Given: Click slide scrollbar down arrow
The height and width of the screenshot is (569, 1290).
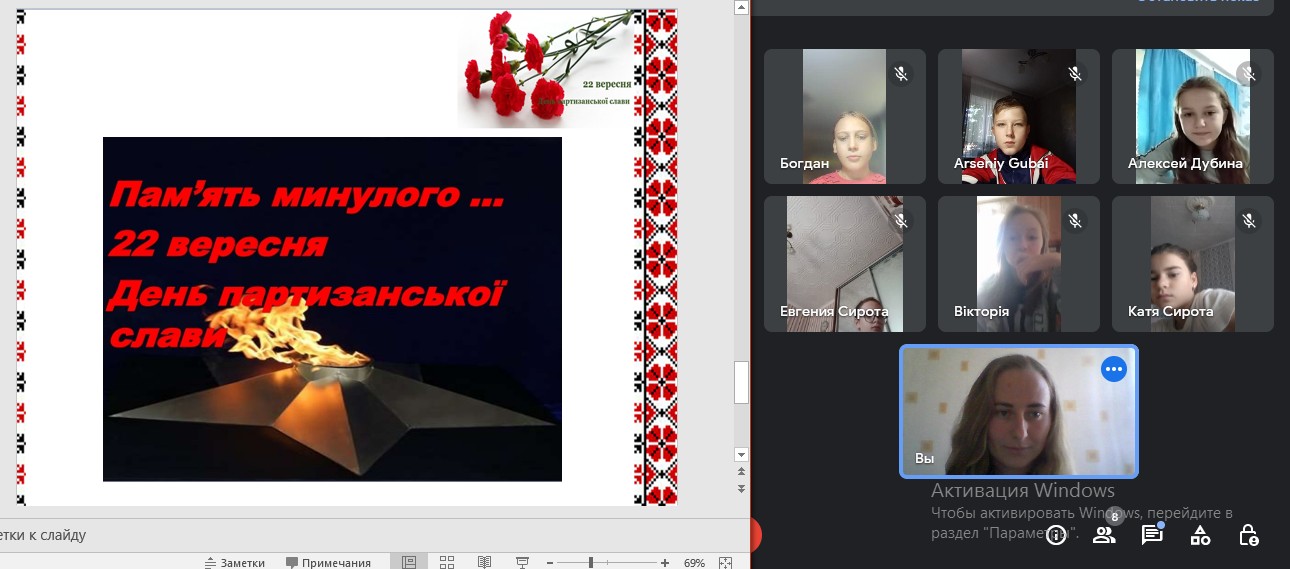Looking at the screenshot, I should tap(741, 454).
